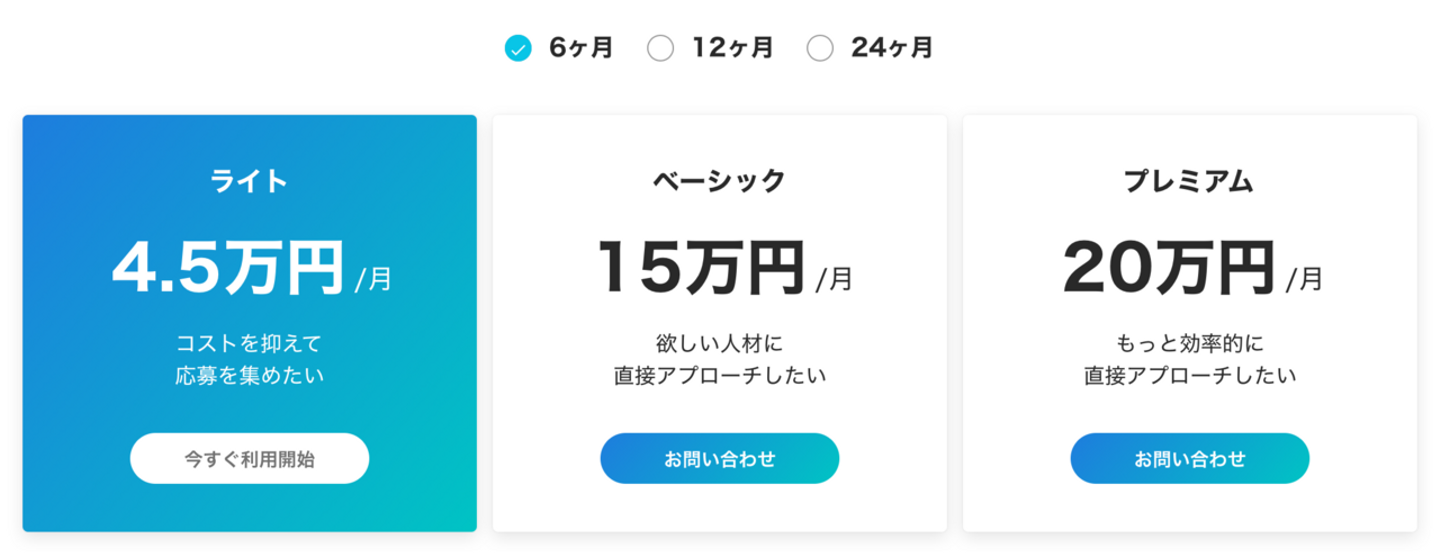
Task: Click the 12ヶ月 text label
Action: click(733, 48)
